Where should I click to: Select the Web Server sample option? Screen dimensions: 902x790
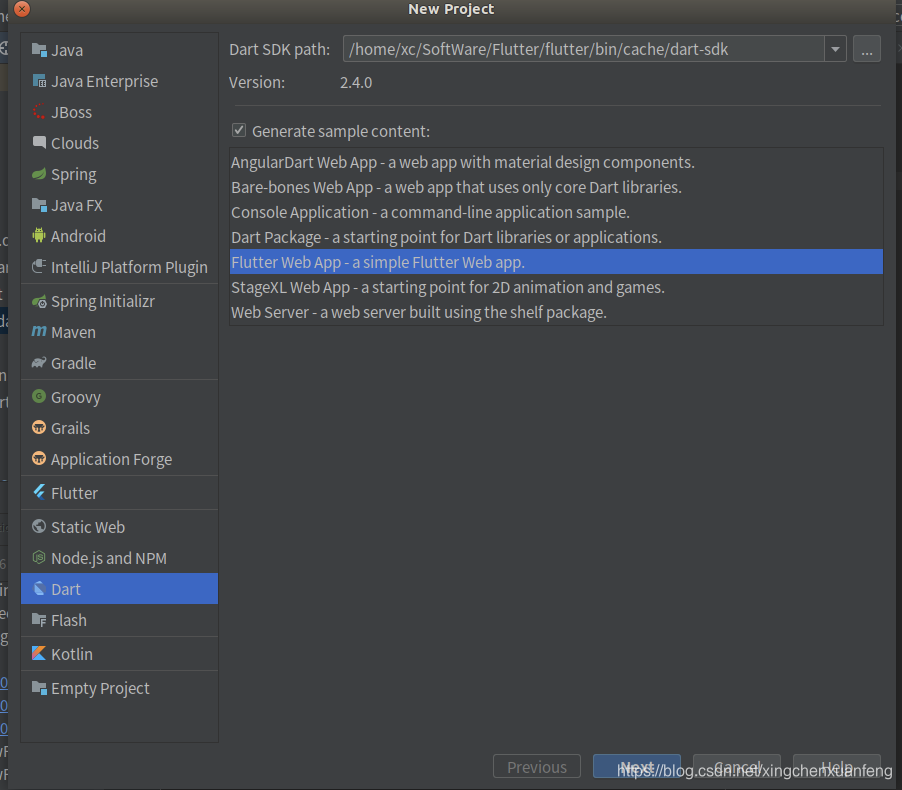418,312
